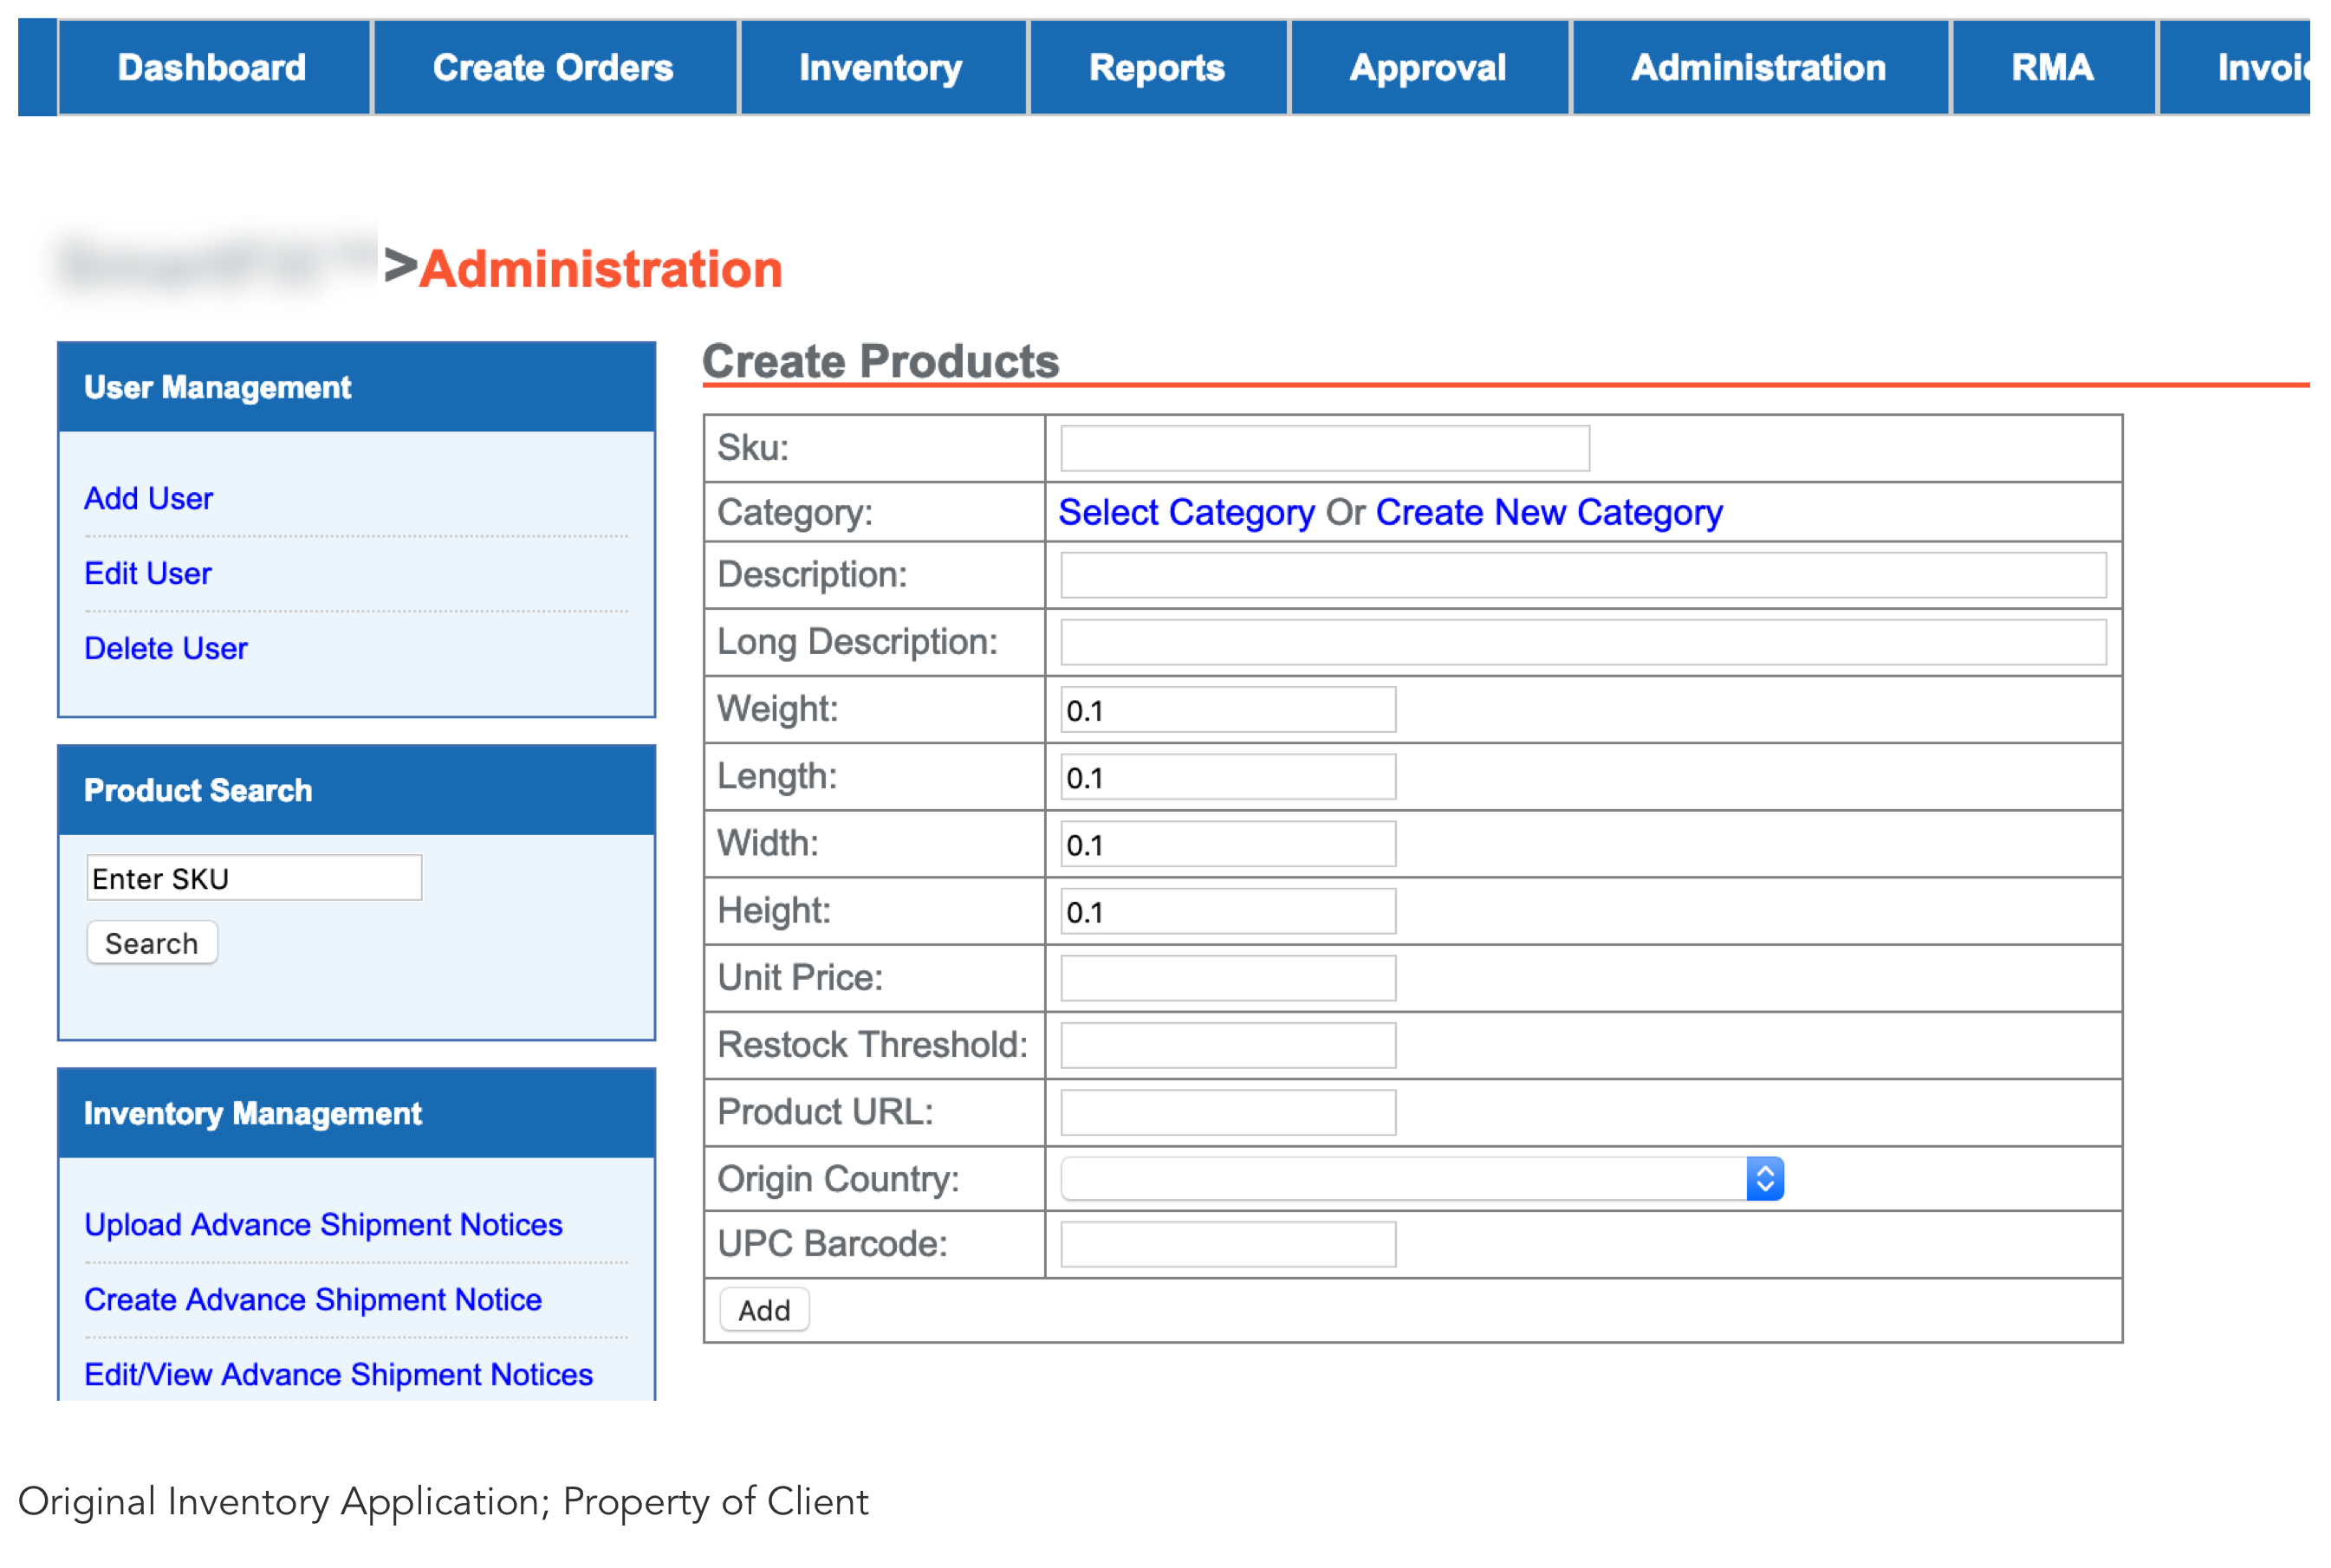Open Create Advance Shipment Notice
The height and width of the screenshot is (1568, 2331).
tap(313, 1299)
